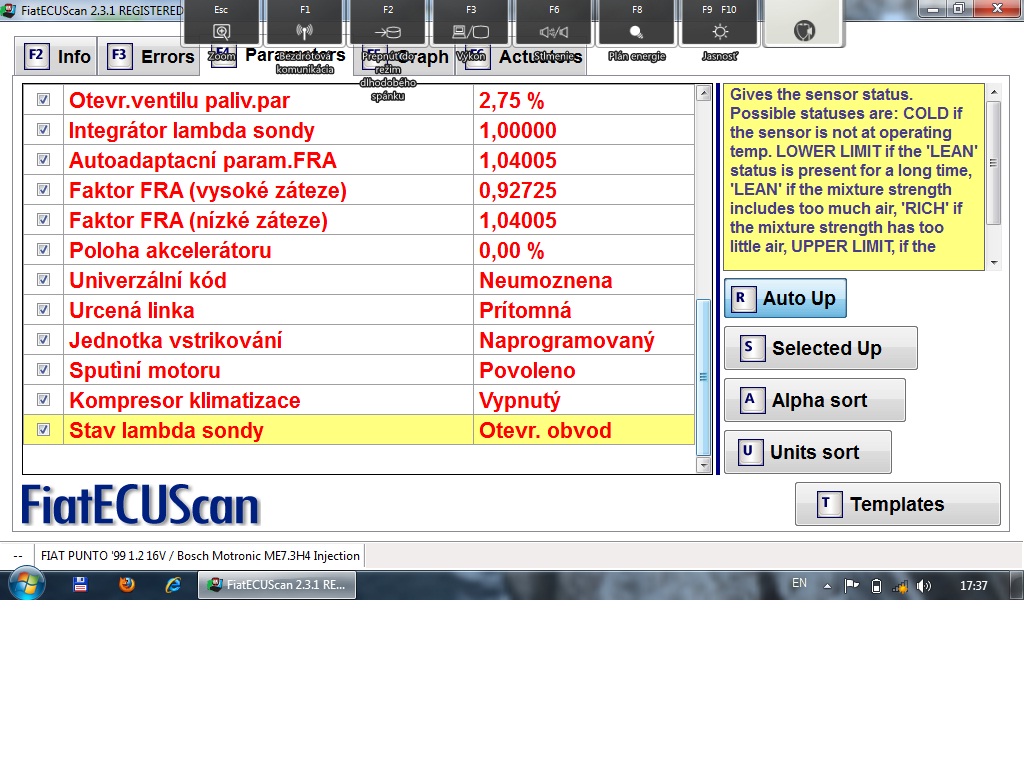Show hidden tray icons arrow
The height and width of the screenshot is (768, 1024).
point(827,586)
